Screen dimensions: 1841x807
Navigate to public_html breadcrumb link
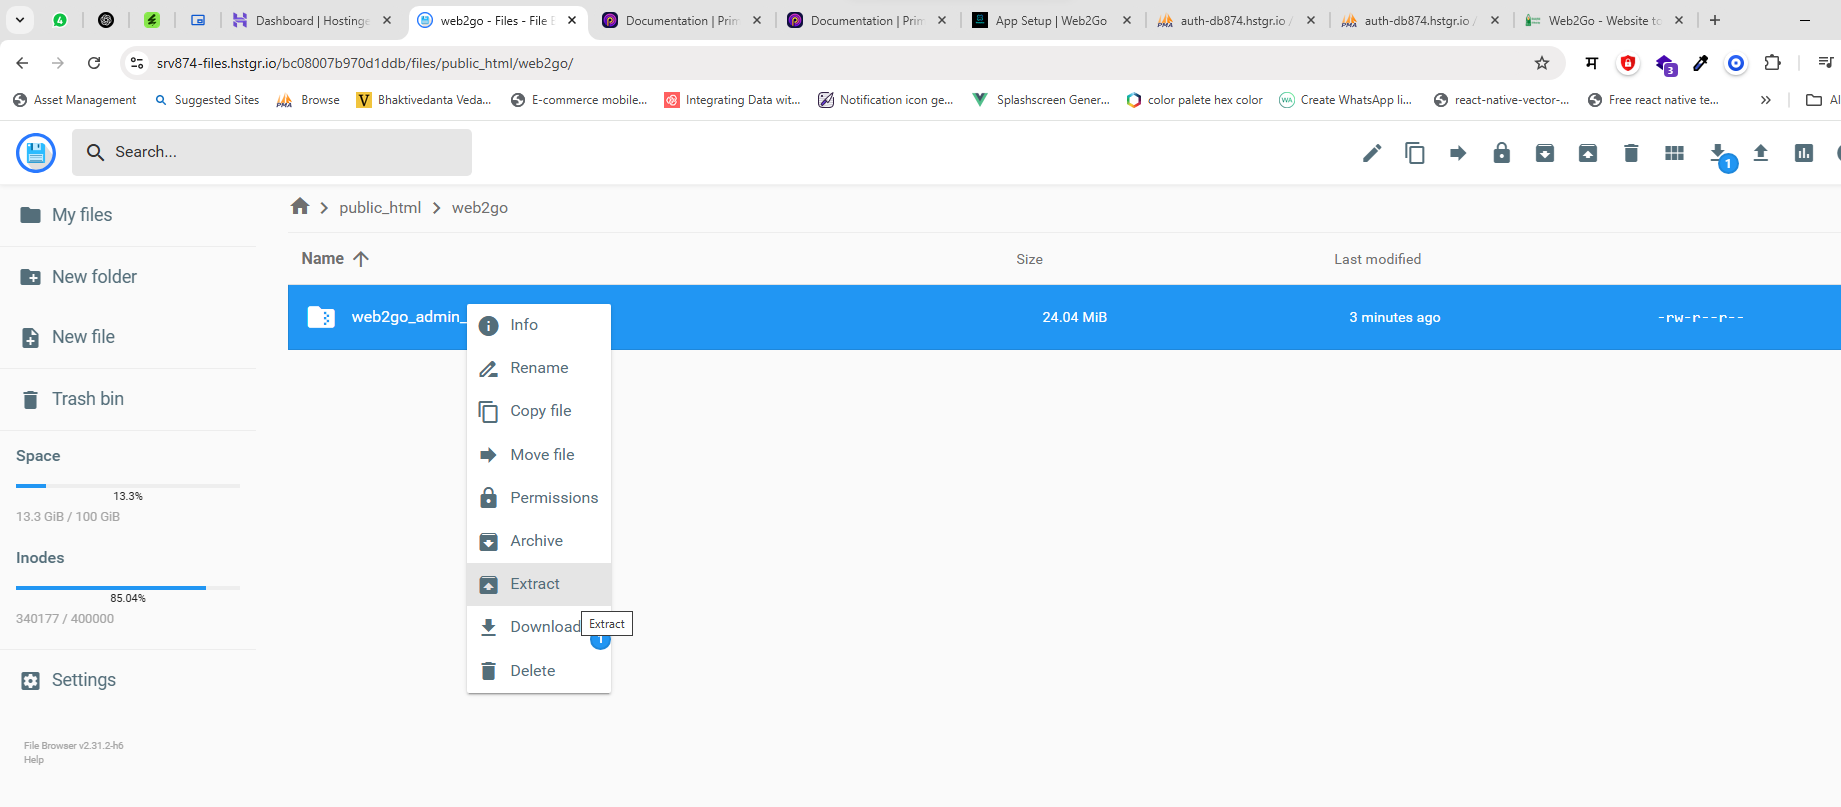380,208
